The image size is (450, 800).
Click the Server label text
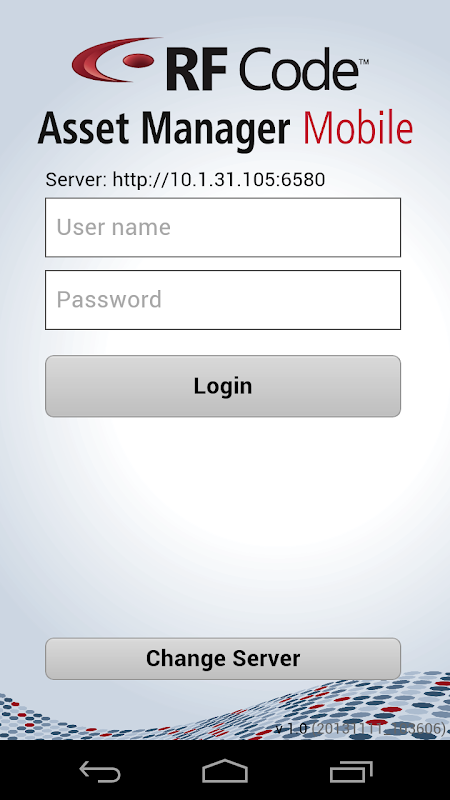pyautogui.click(x=77, y=180)
